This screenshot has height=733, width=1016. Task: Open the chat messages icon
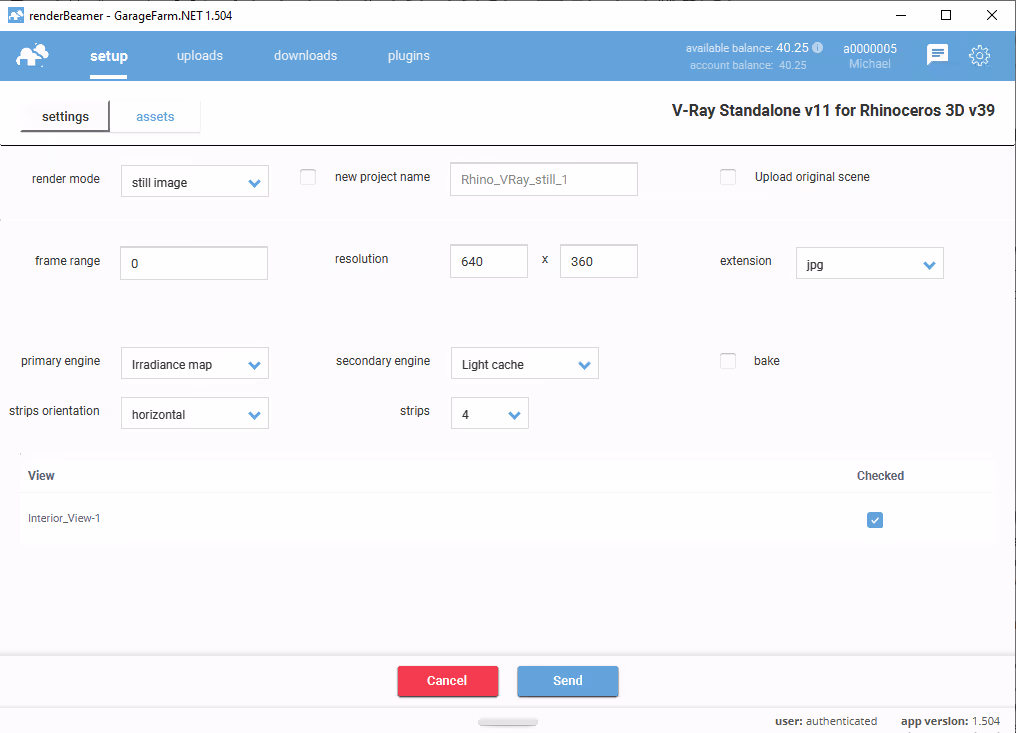(937, 55)
